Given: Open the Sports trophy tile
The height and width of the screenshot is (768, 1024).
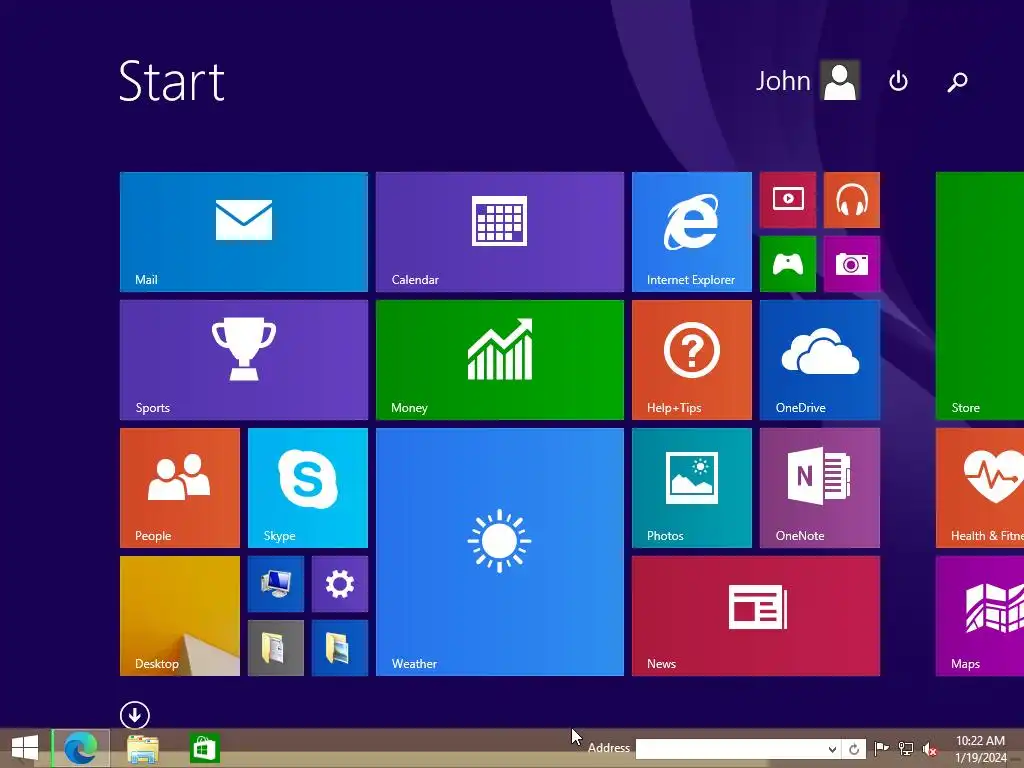Looking at the screenshot, I should (244, 360).
